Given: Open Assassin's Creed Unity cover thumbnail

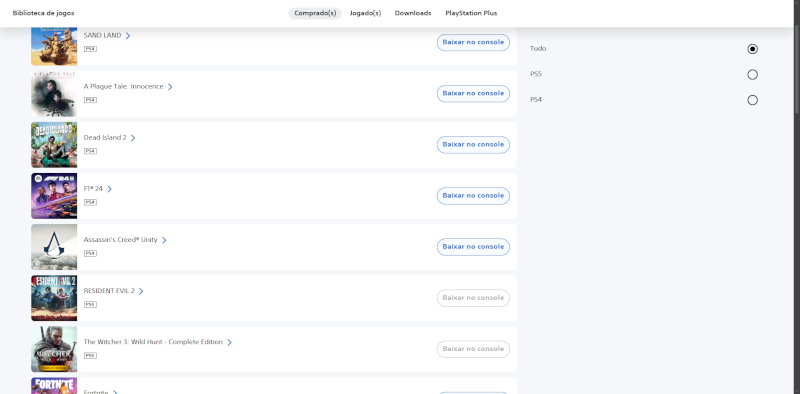Looking at the screenshot, I should (x=54, y=247).
